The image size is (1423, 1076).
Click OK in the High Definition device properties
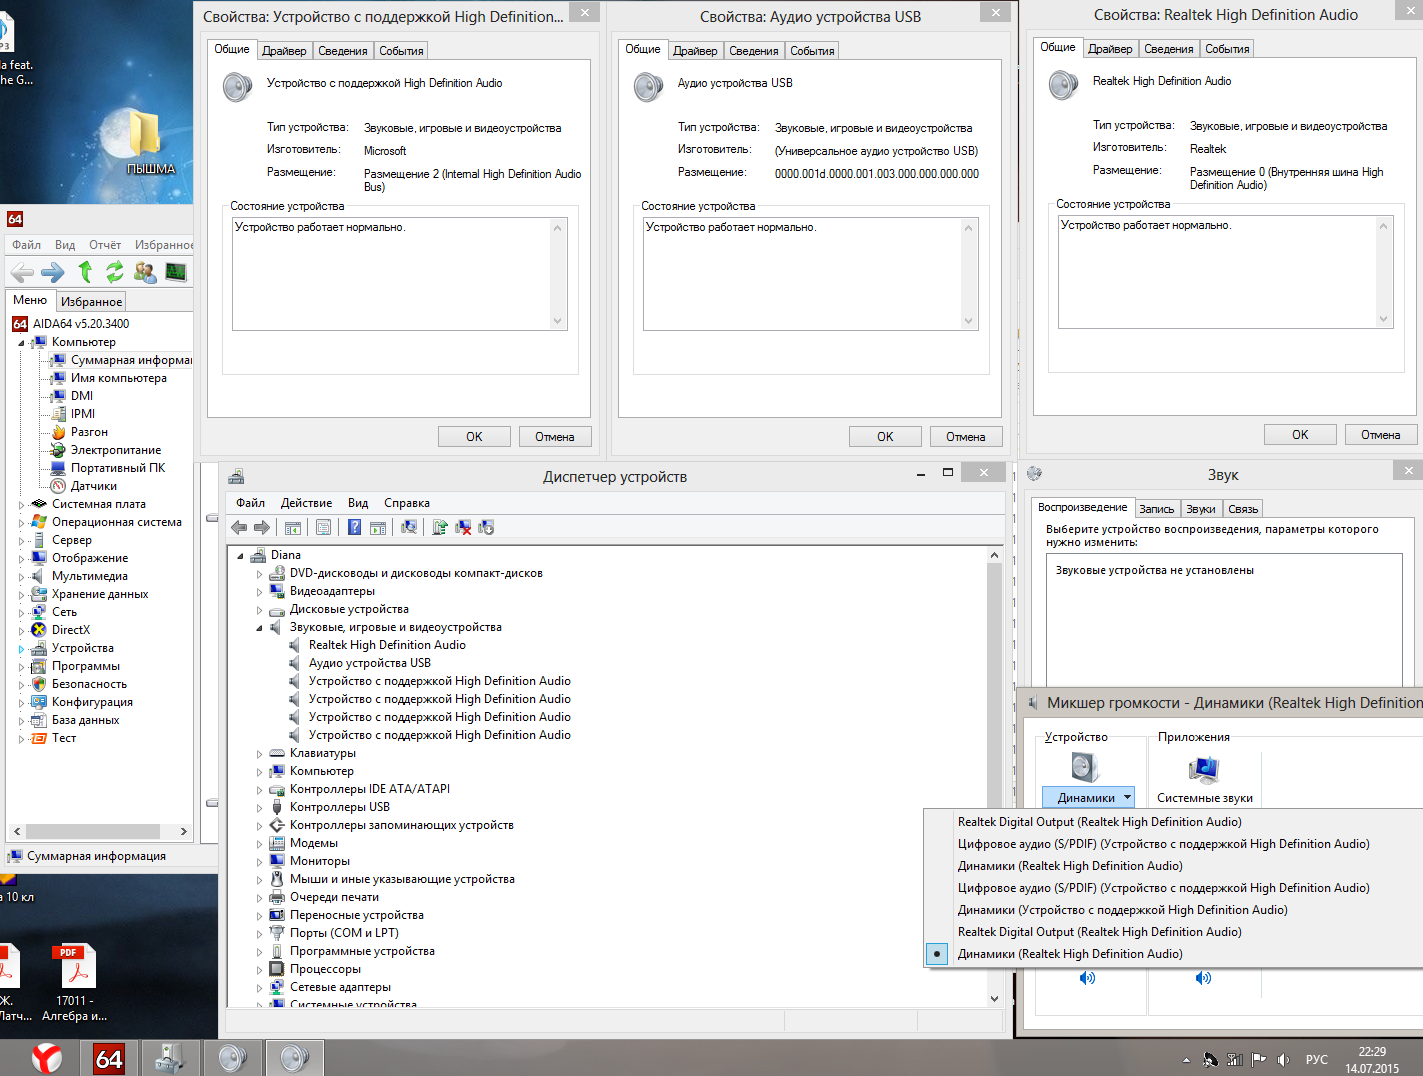tap(474, 437)
